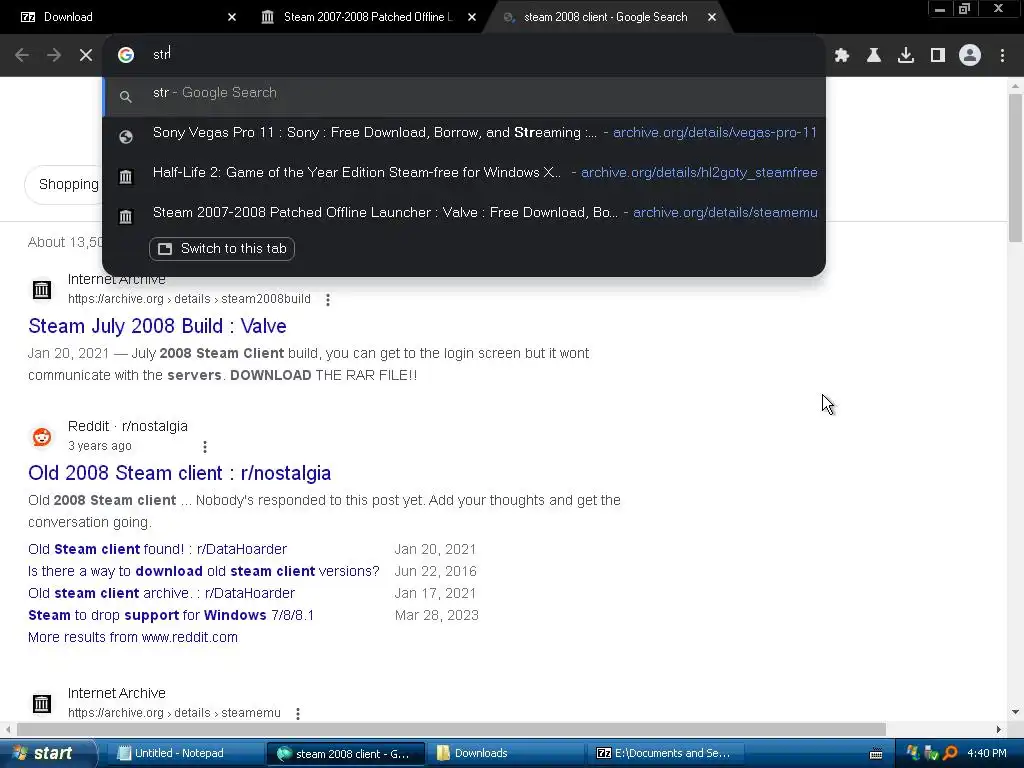
Task: Switch to Untitled - Notepad taskbar window
Action: tap(183, 754)
